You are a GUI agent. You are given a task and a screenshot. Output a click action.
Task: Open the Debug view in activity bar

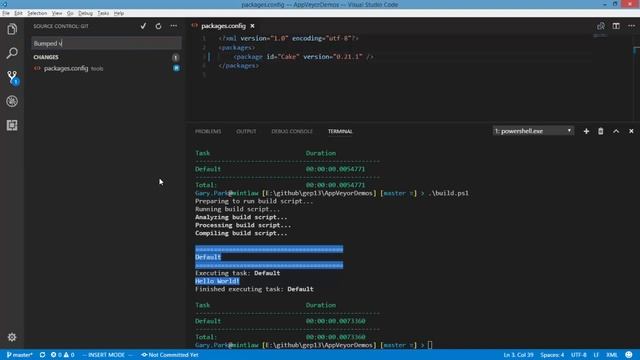[12, 101]
